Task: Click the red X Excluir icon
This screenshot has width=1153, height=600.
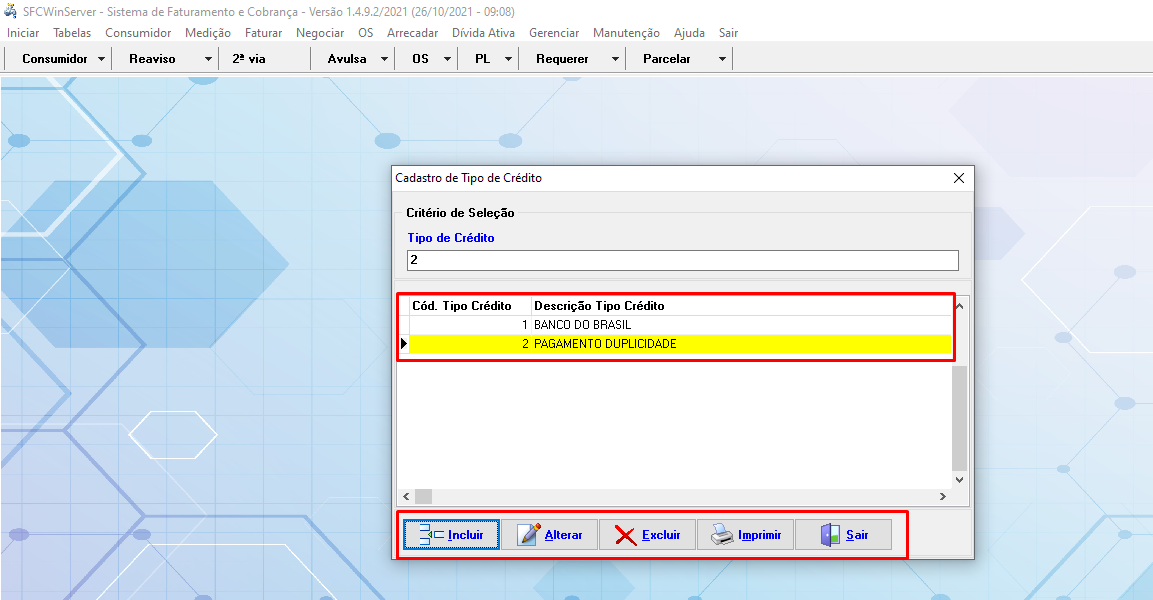Action: pyautogui.click(x=626, y=535)
